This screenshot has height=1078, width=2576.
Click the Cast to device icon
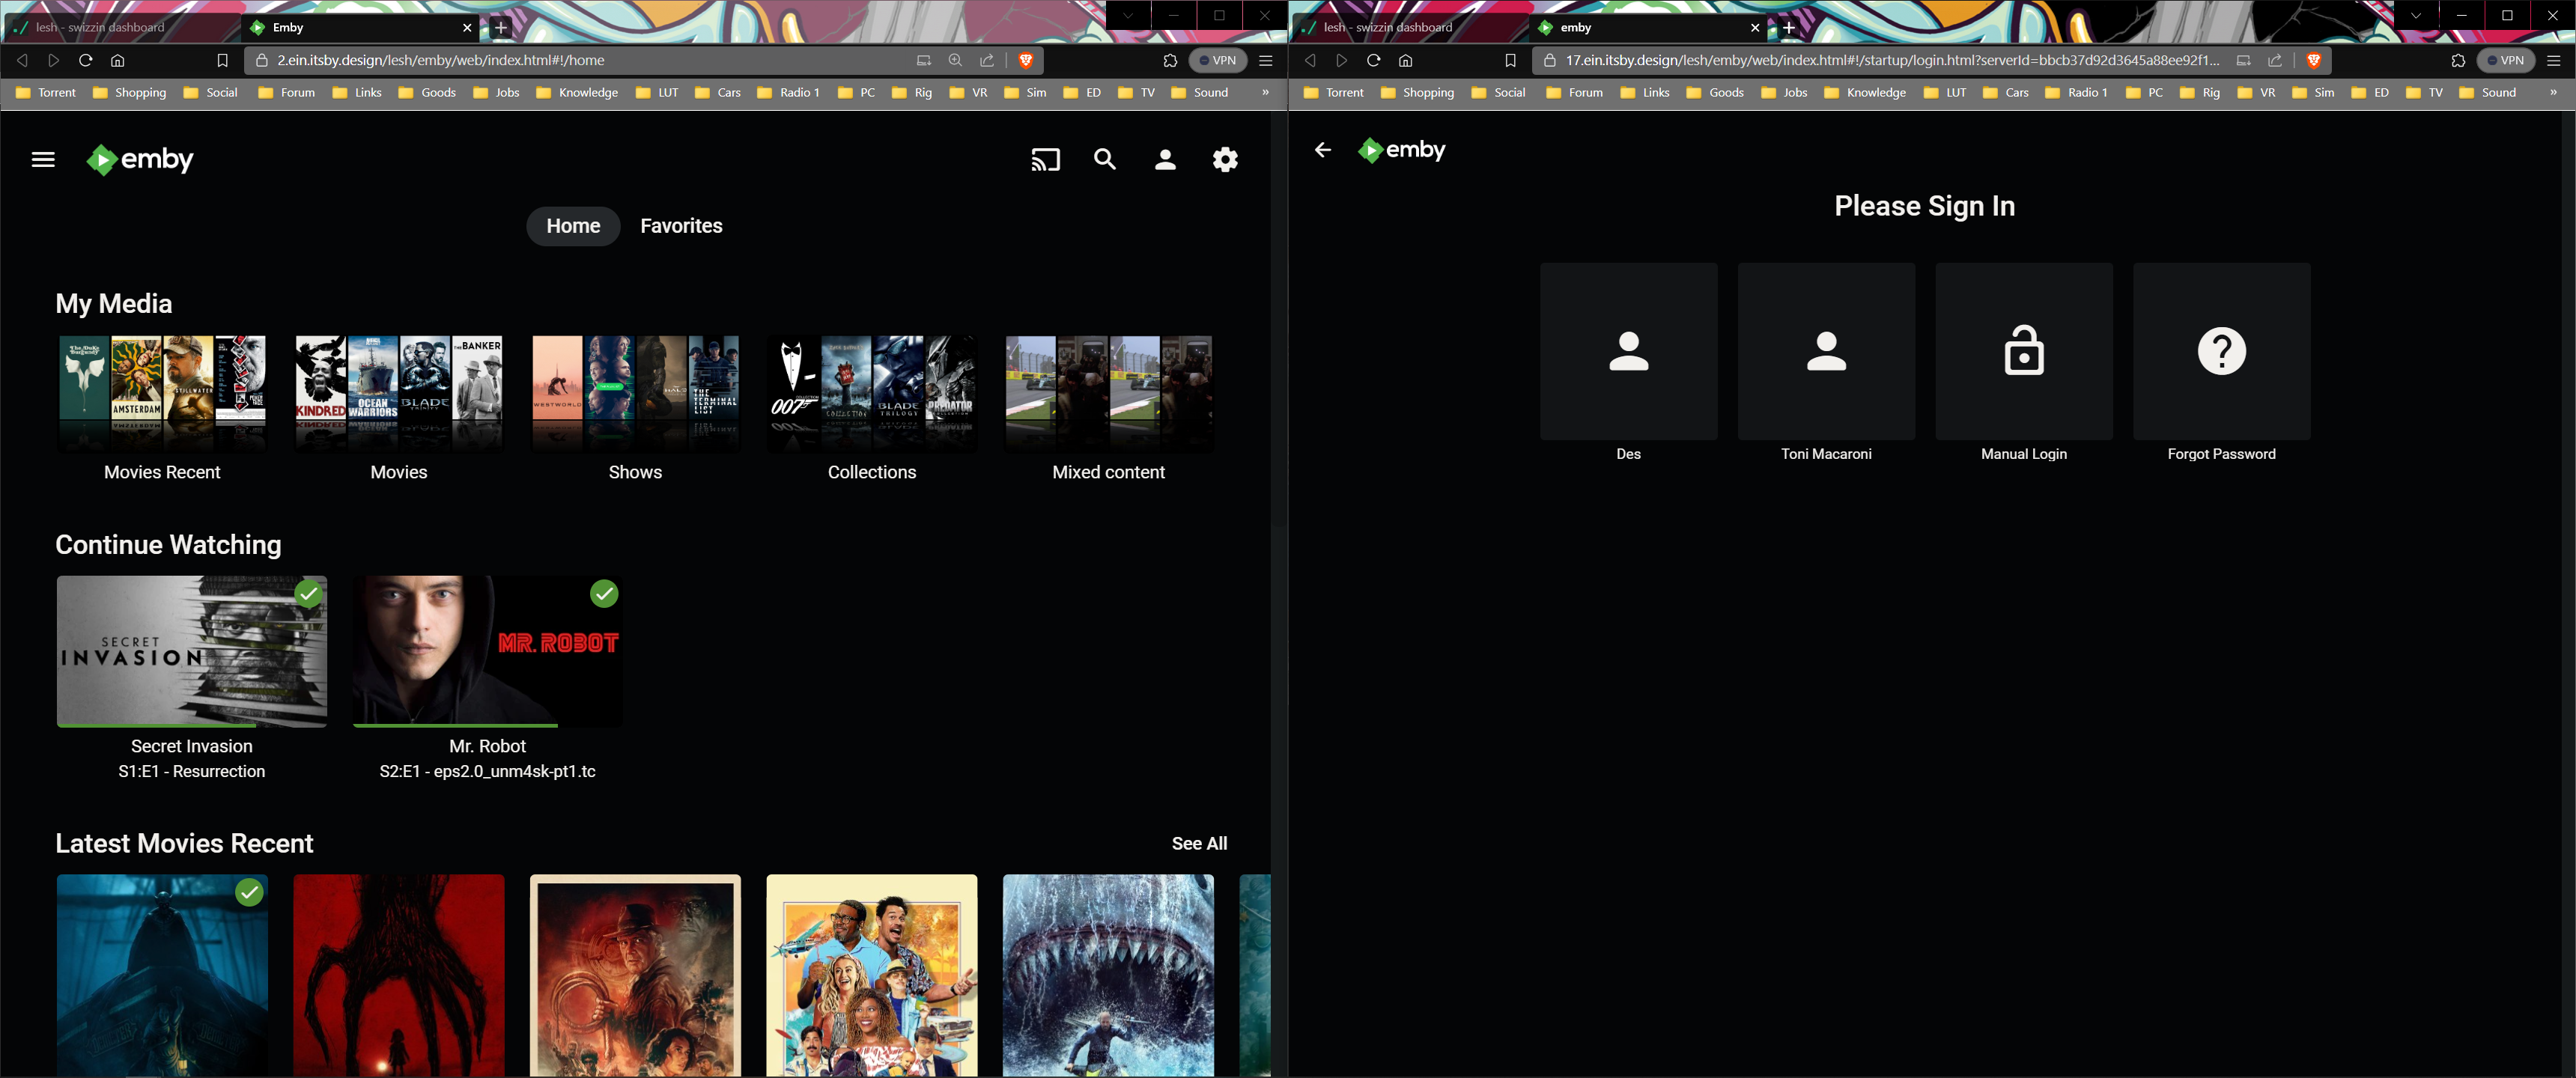click(x=1045, y=160)
